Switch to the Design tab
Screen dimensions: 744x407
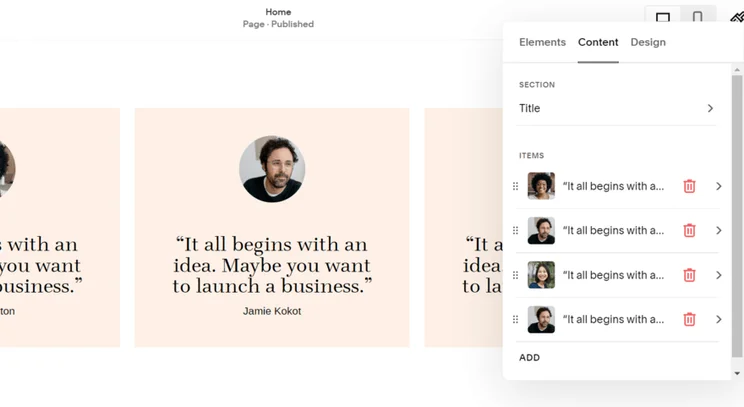click(648, 42)
